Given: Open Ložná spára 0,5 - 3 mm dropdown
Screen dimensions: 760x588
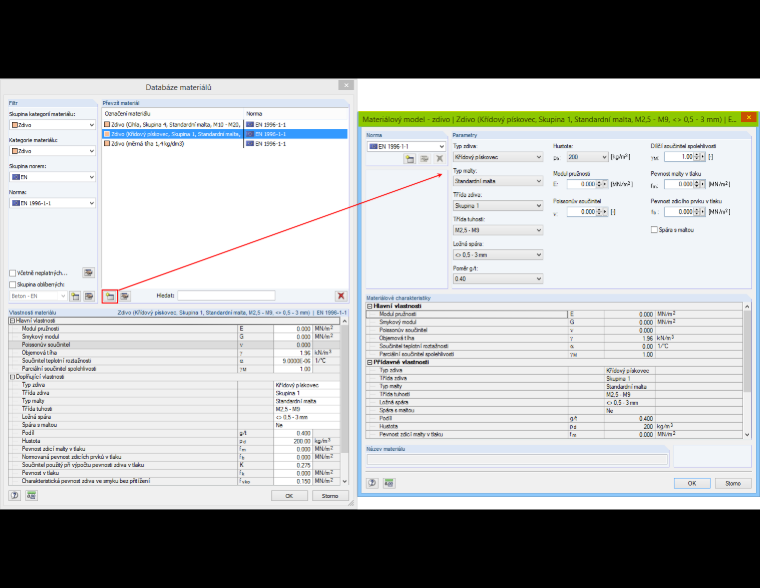Looking at the screenshot, I should pos(498,254).
